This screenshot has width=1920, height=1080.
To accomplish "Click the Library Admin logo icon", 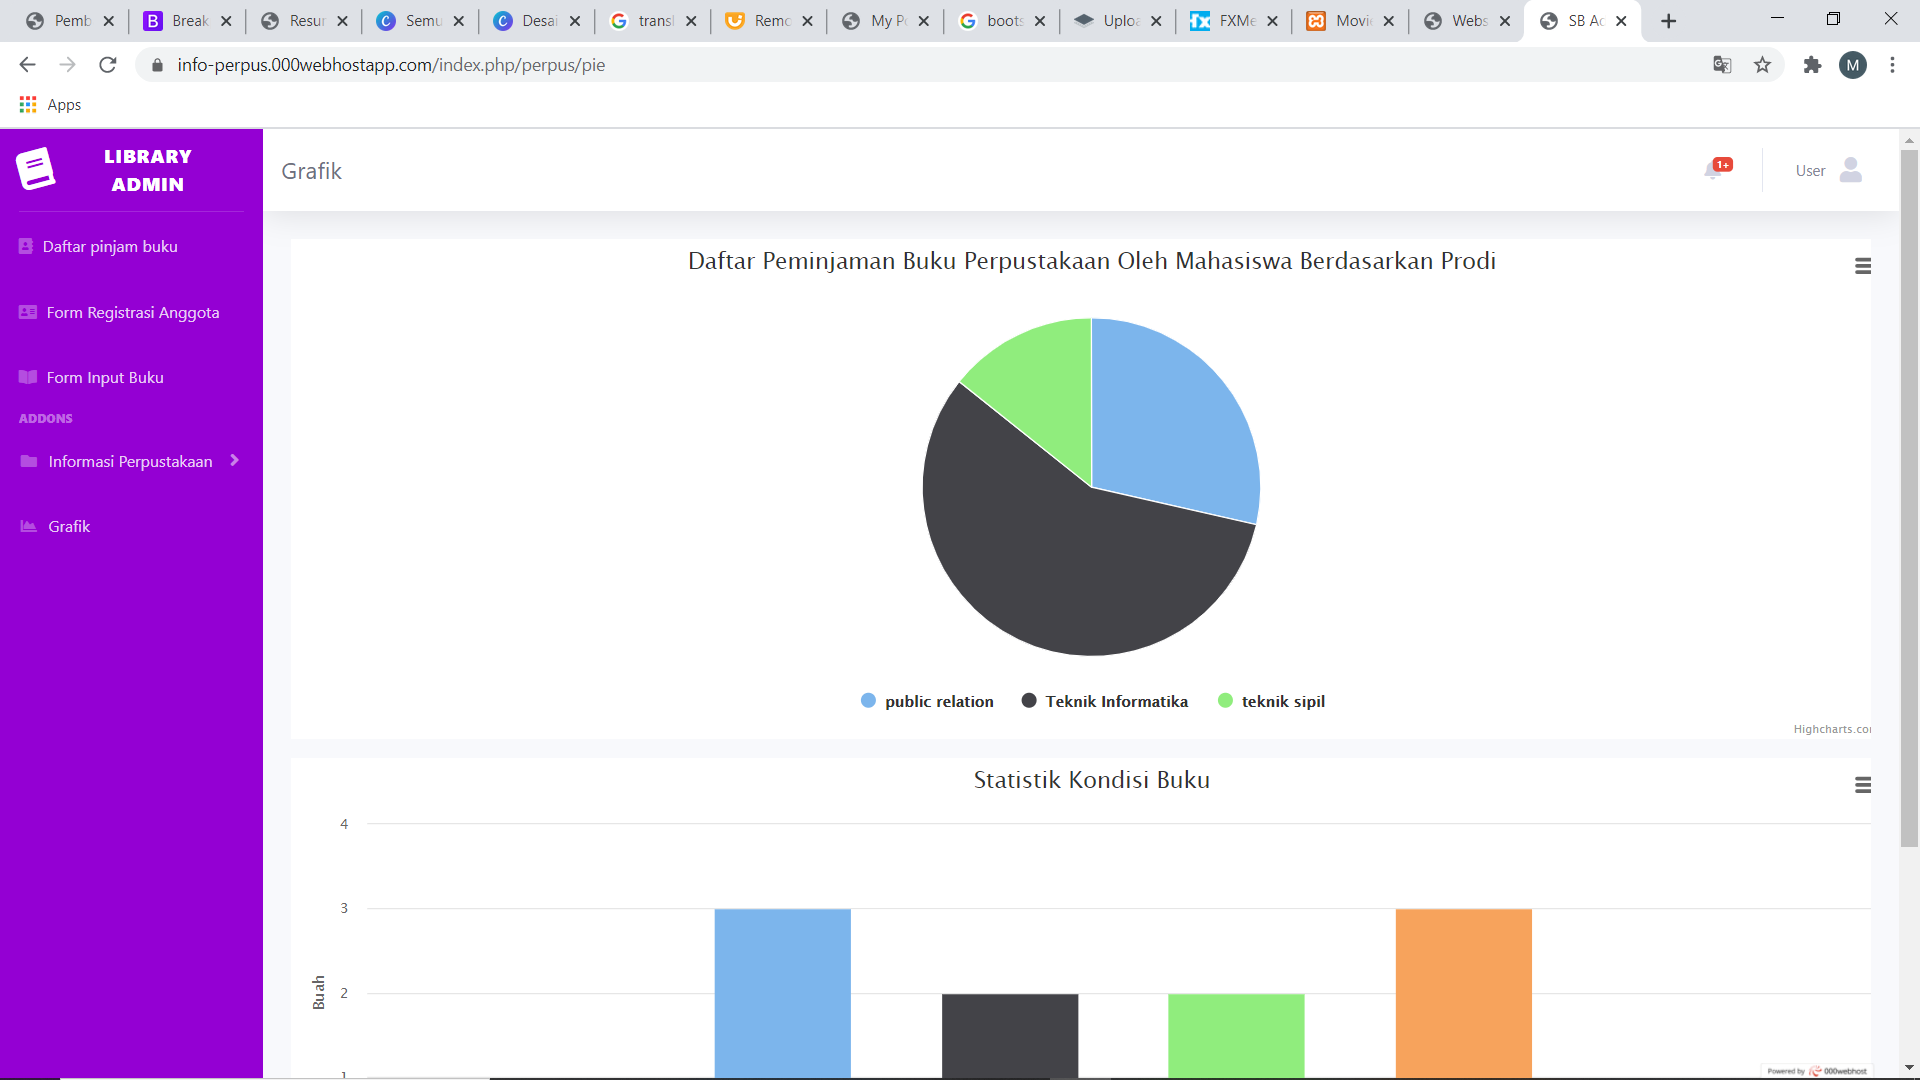I will point(36,169).
